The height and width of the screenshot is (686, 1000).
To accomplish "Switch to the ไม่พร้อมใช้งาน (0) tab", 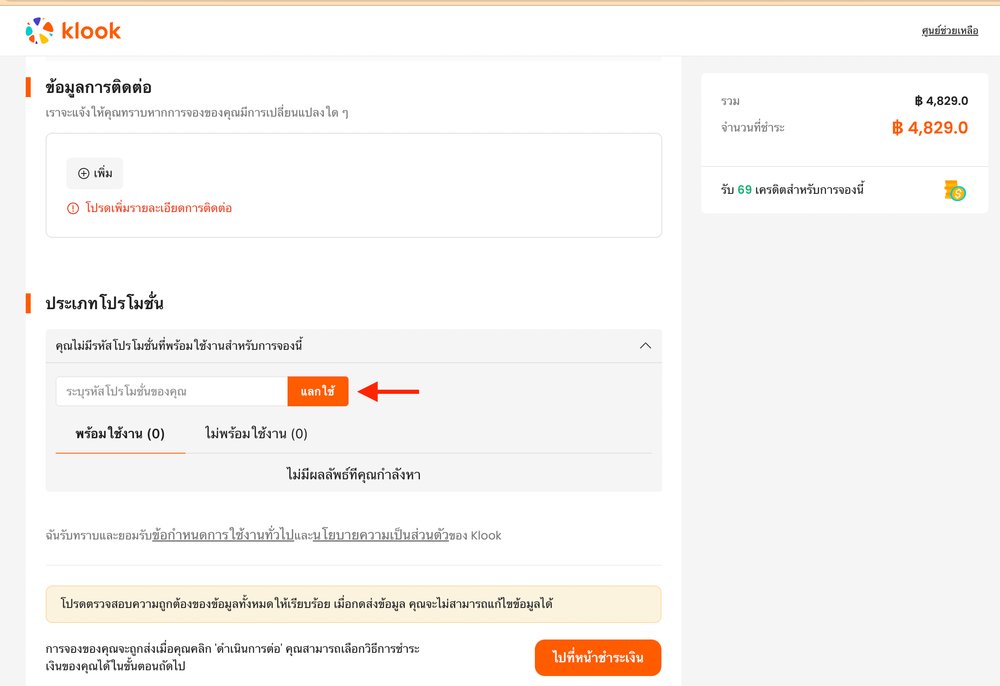I will (x=256, y=434).
